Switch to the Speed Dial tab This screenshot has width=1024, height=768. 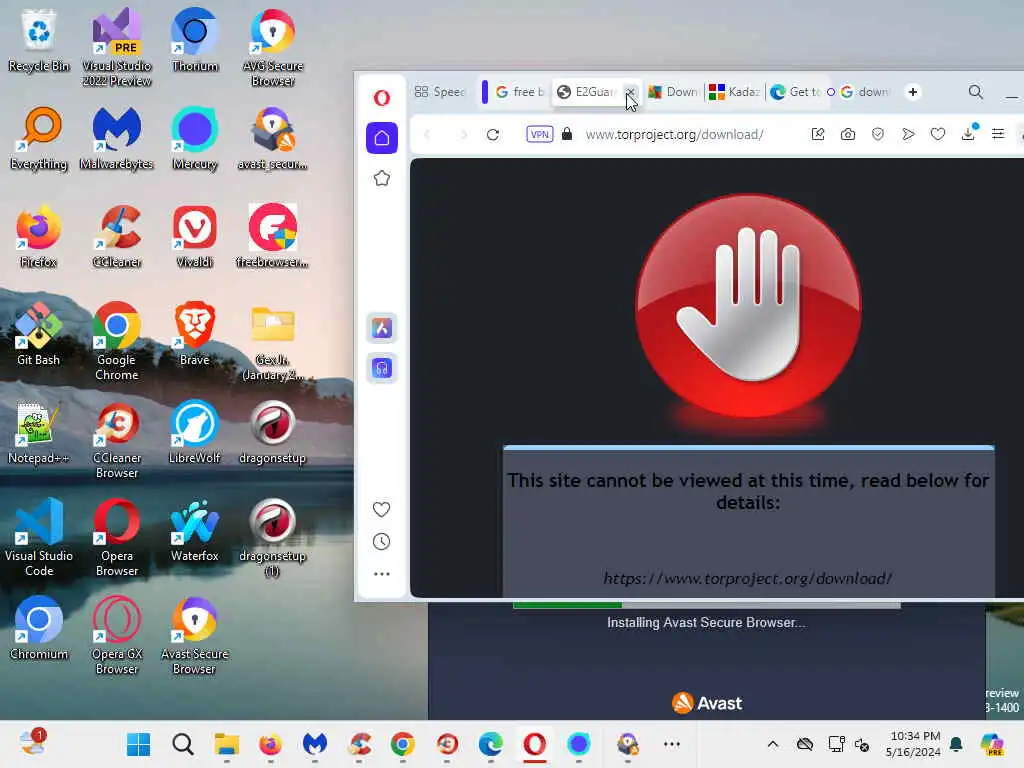point(440,92)
